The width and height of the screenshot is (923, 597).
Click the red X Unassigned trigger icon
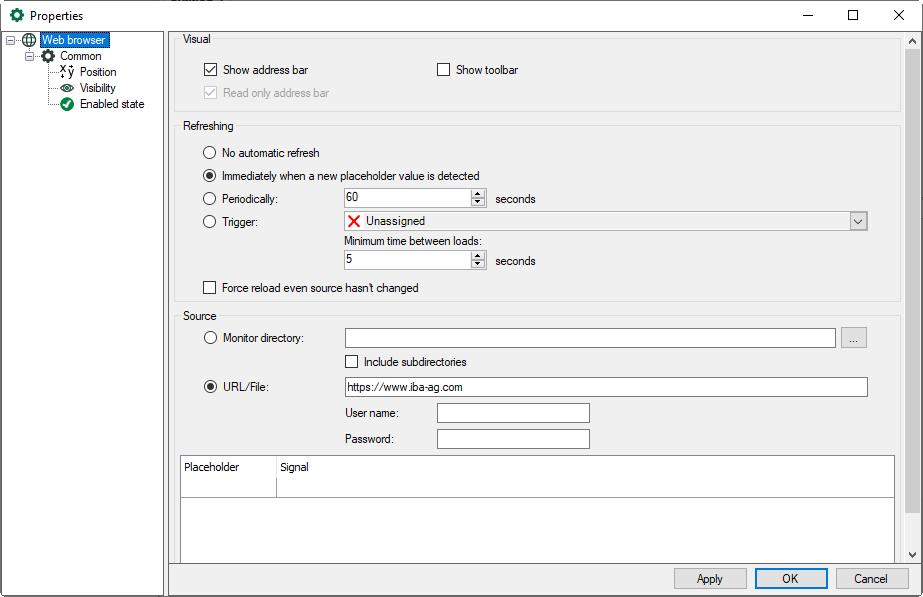[354, 221]
